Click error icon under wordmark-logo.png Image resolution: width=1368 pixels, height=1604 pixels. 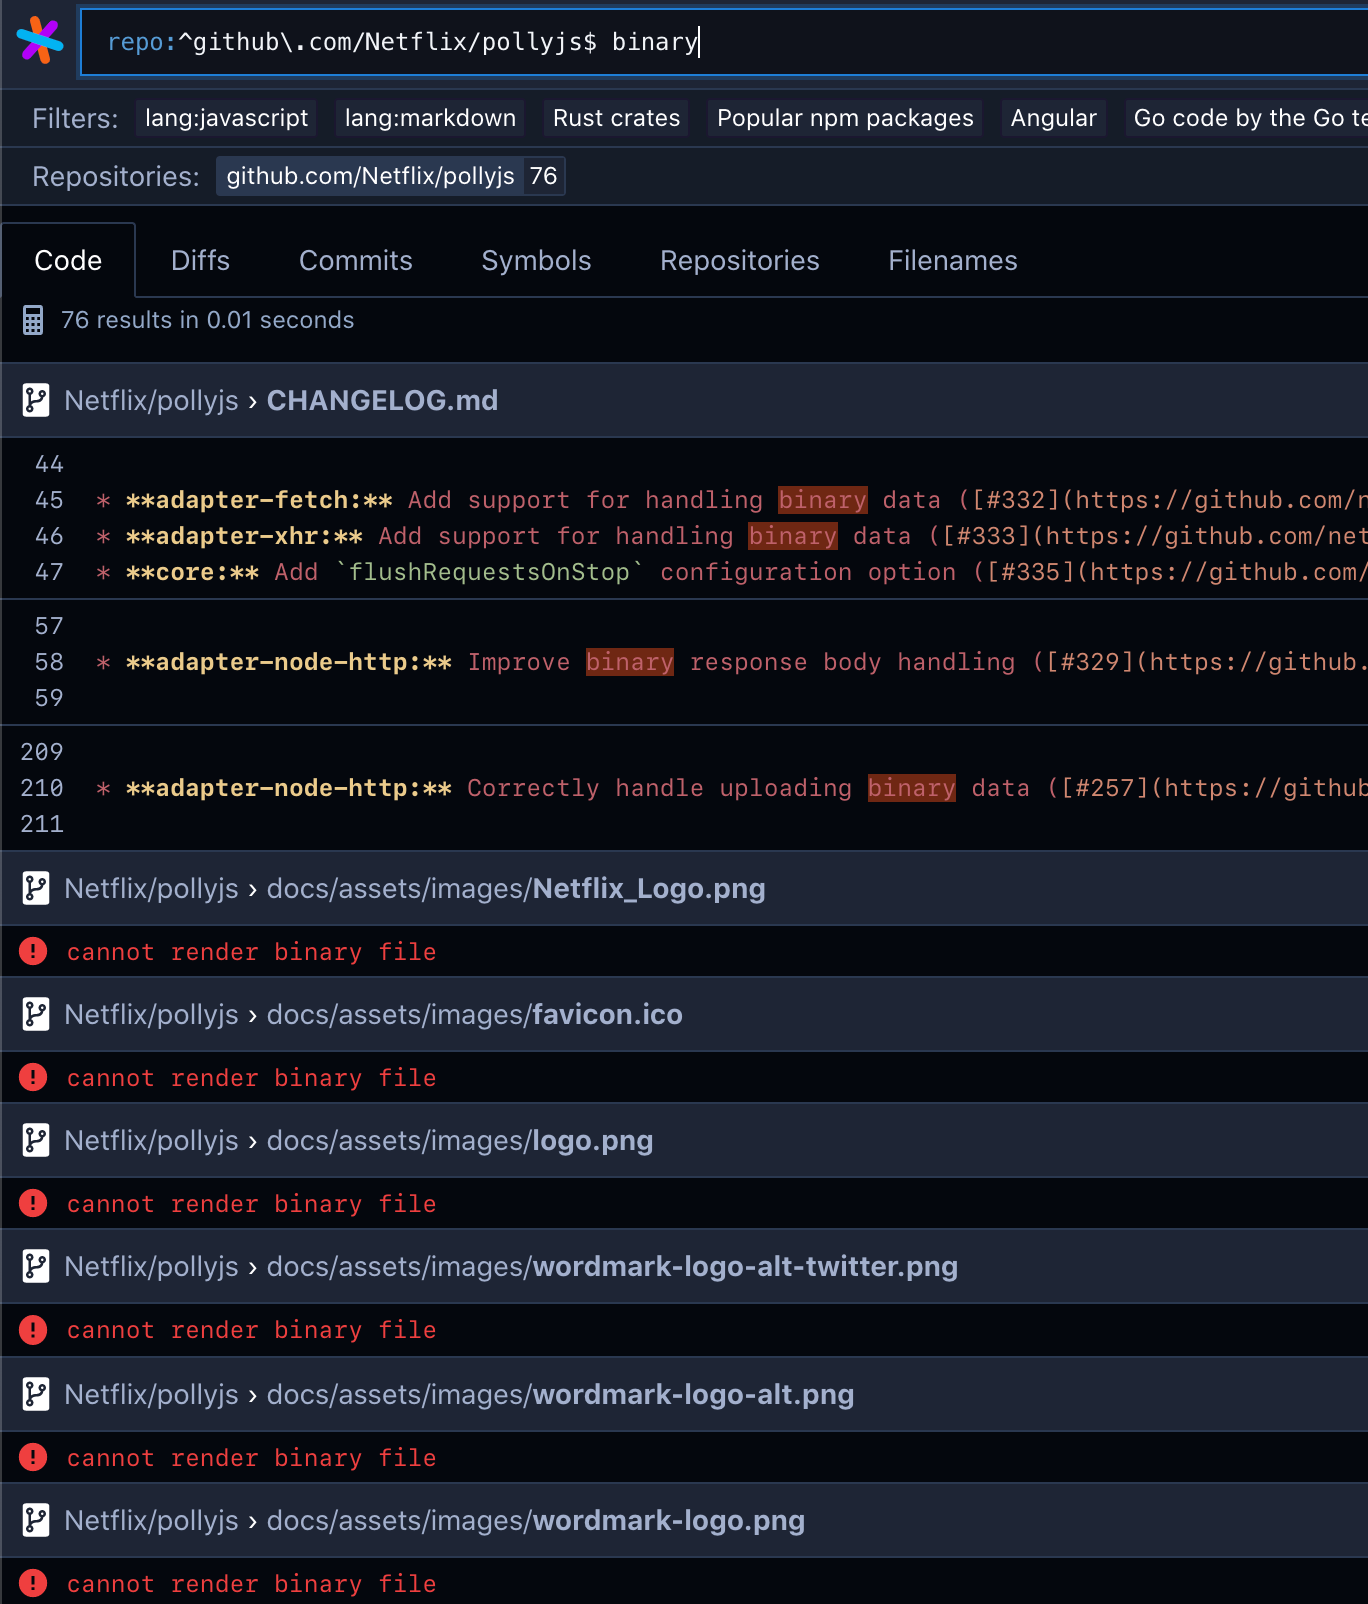click(x=33, y=1583)
